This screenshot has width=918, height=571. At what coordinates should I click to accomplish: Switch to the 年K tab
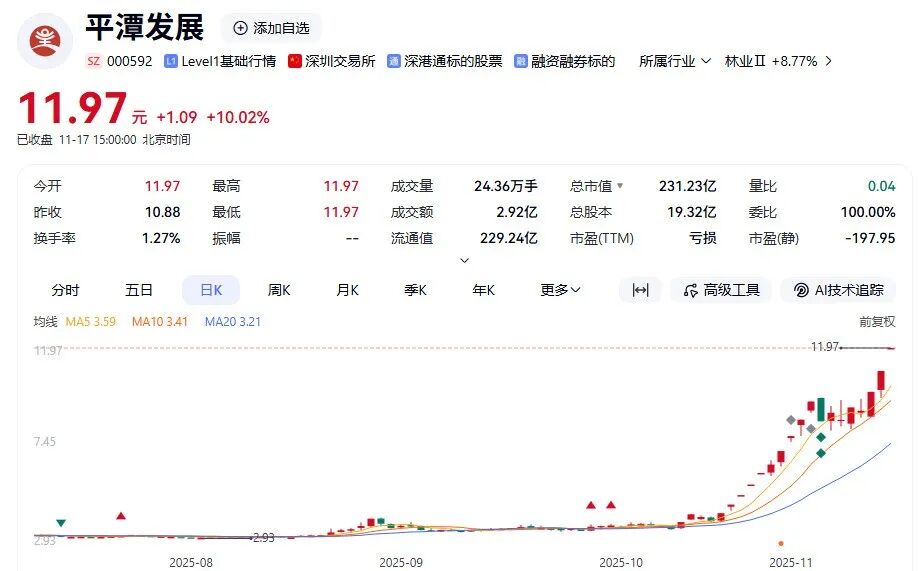click(x=484, y=290)
